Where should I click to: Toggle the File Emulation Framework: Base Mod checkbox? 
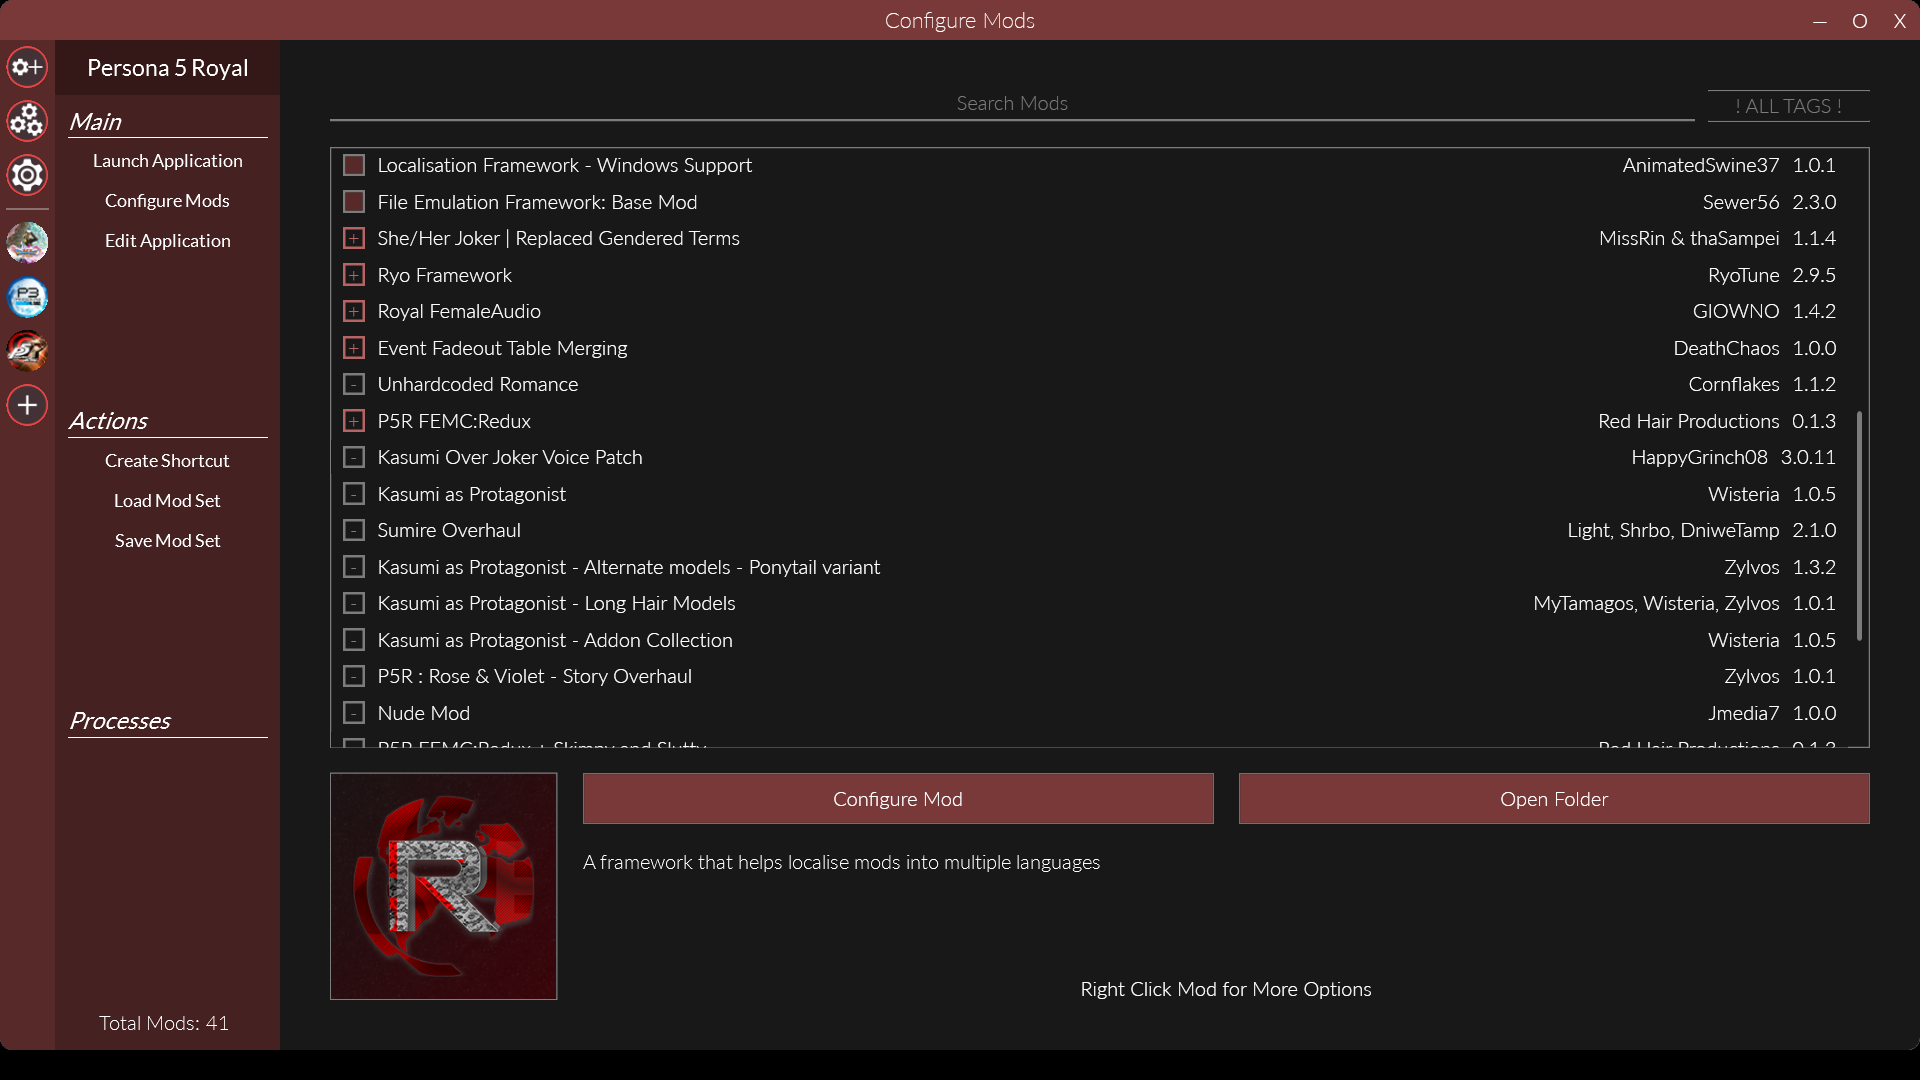[x=354, y=202]
